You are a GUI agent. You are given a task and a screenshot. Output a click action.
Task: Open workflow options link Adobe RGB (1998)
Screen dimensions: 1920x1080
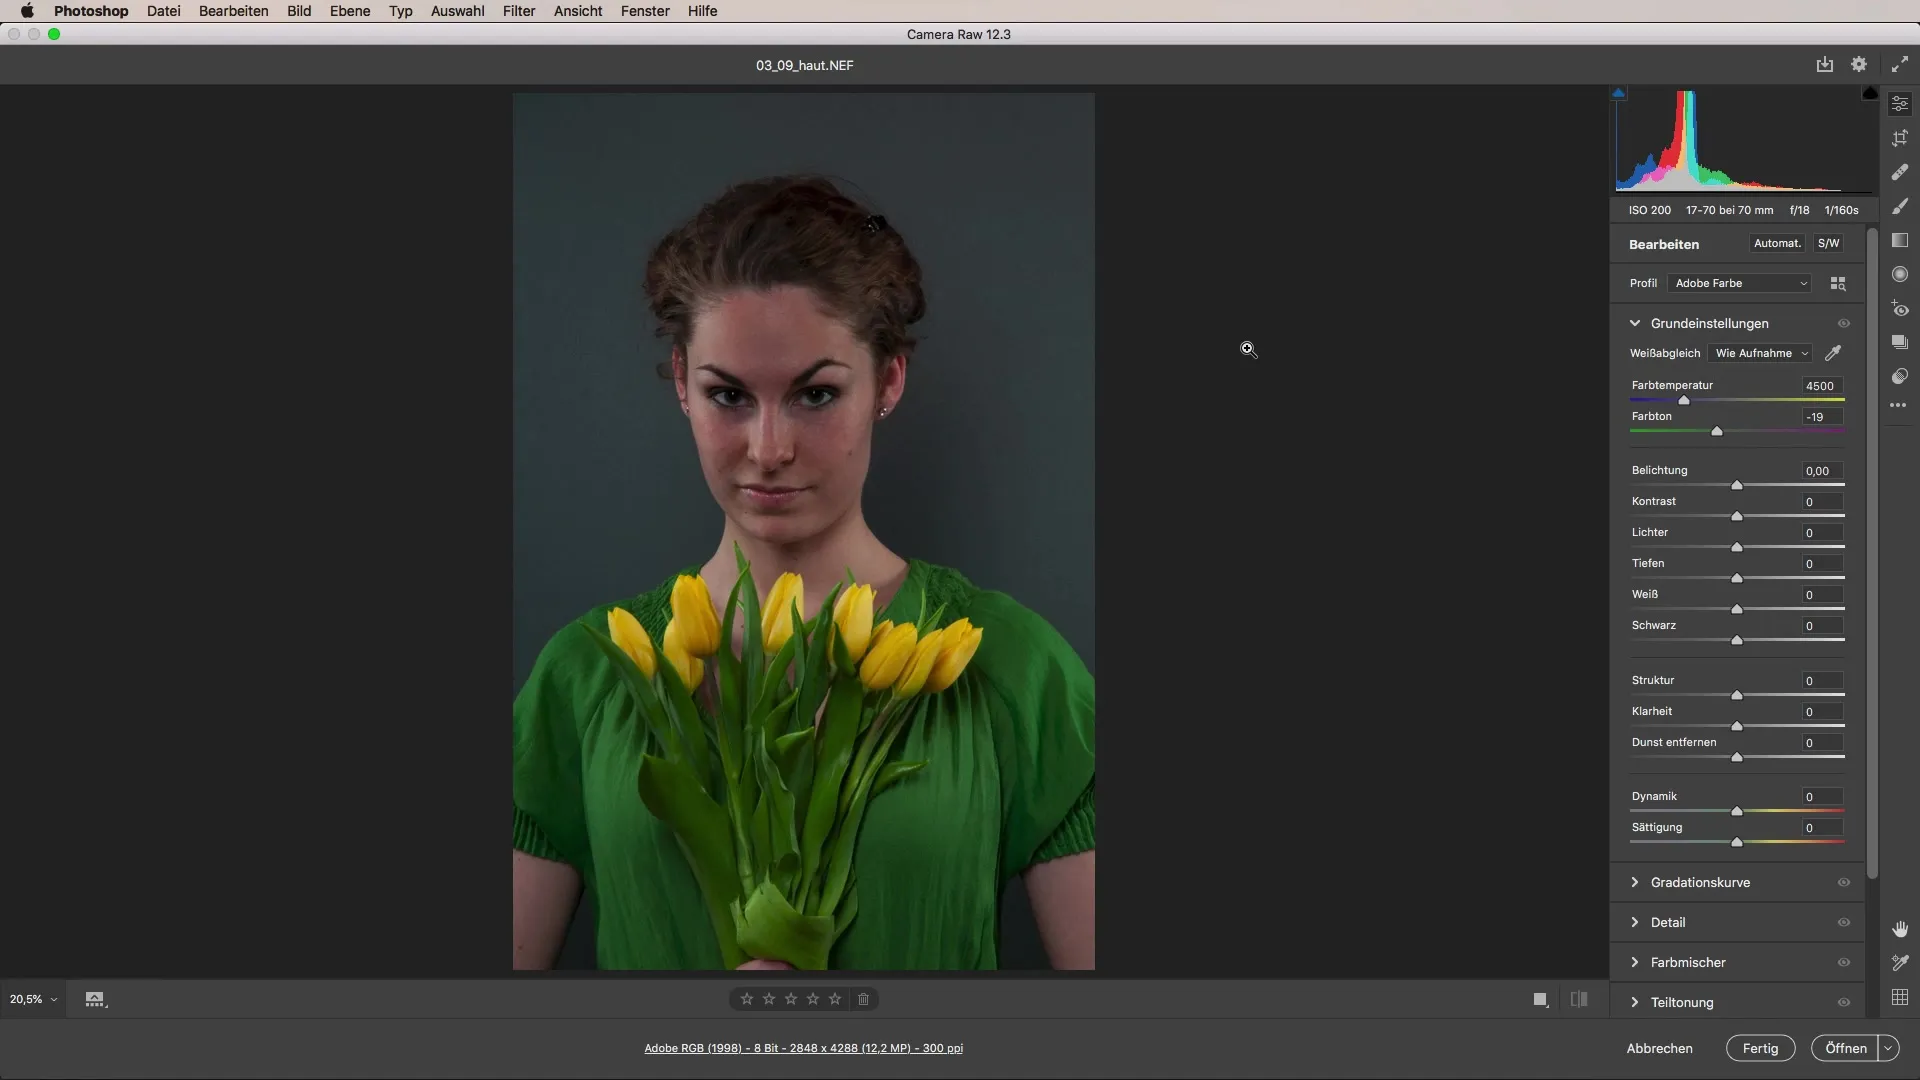click(x=804, y=1048)
